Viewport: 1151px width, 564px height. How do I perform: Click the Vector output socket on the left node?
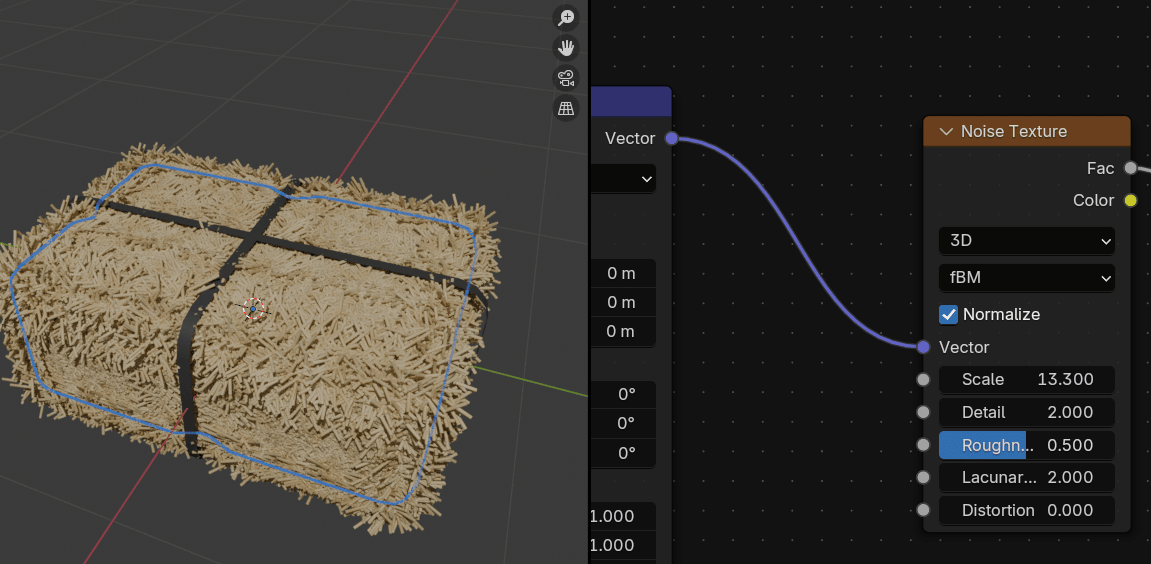tap(672, 138)
